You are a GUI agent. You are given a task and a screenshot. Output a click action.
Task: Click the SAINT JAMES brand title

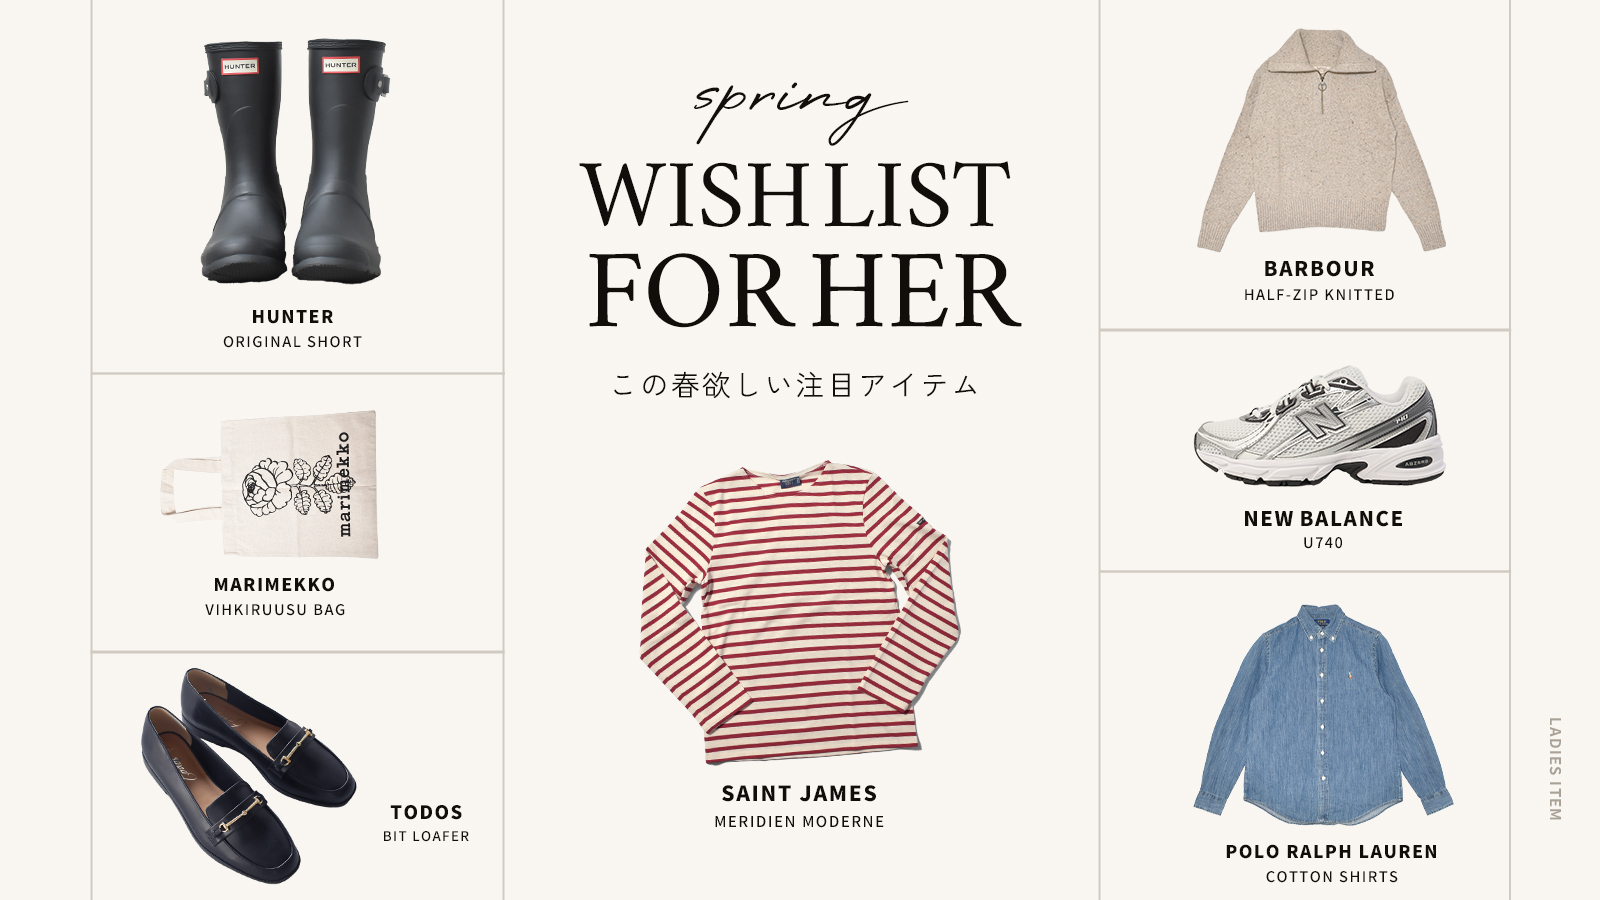click(800, 794)
